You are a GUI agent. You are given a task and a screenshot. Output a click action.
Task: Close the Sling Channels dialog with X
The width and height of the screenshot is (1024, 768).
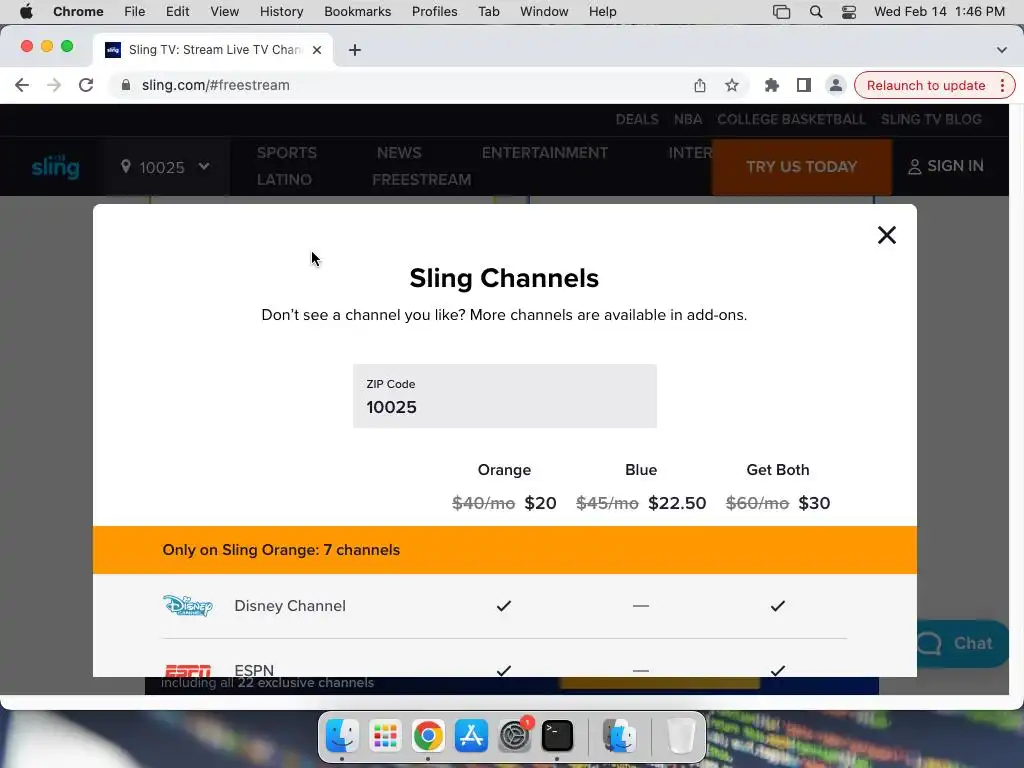coord(886,235)
